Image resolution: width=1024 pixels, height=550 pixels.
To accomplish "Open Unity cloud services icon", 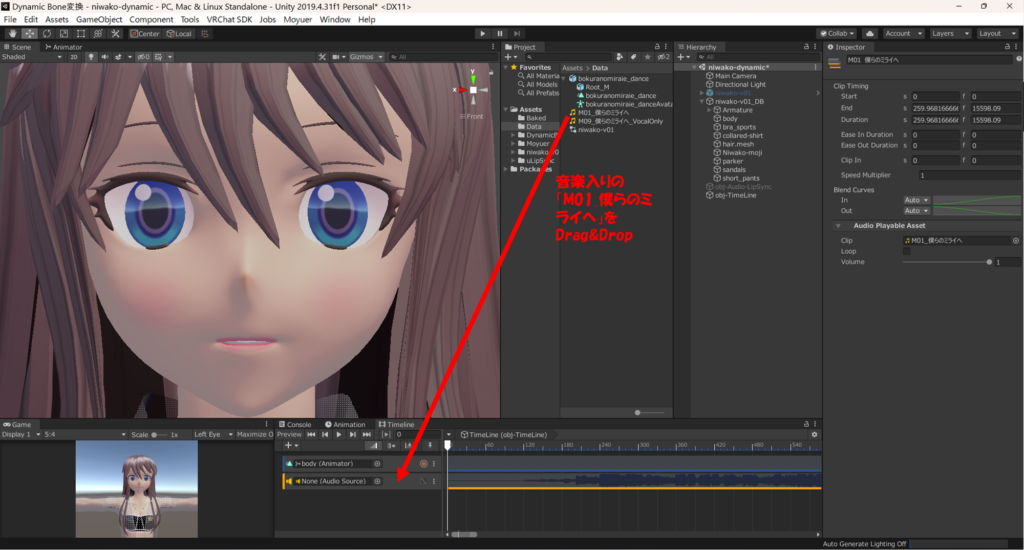I will click(869, 33).
